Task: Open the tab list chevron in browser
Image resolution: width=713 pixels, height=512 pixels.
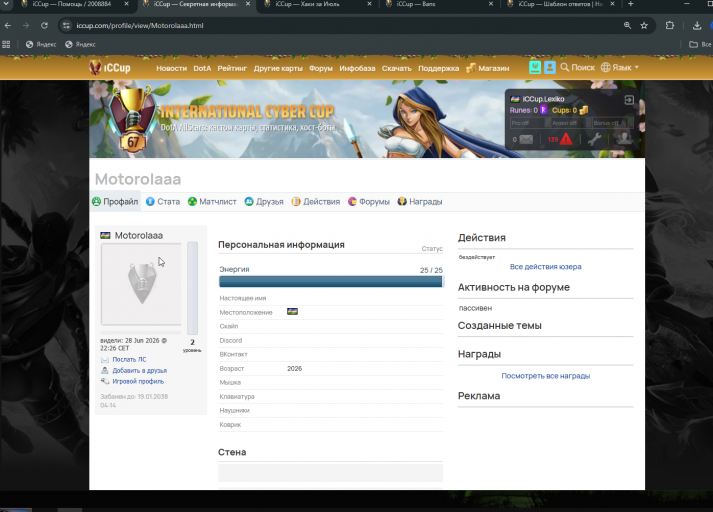Action: (x=6, y=4)
